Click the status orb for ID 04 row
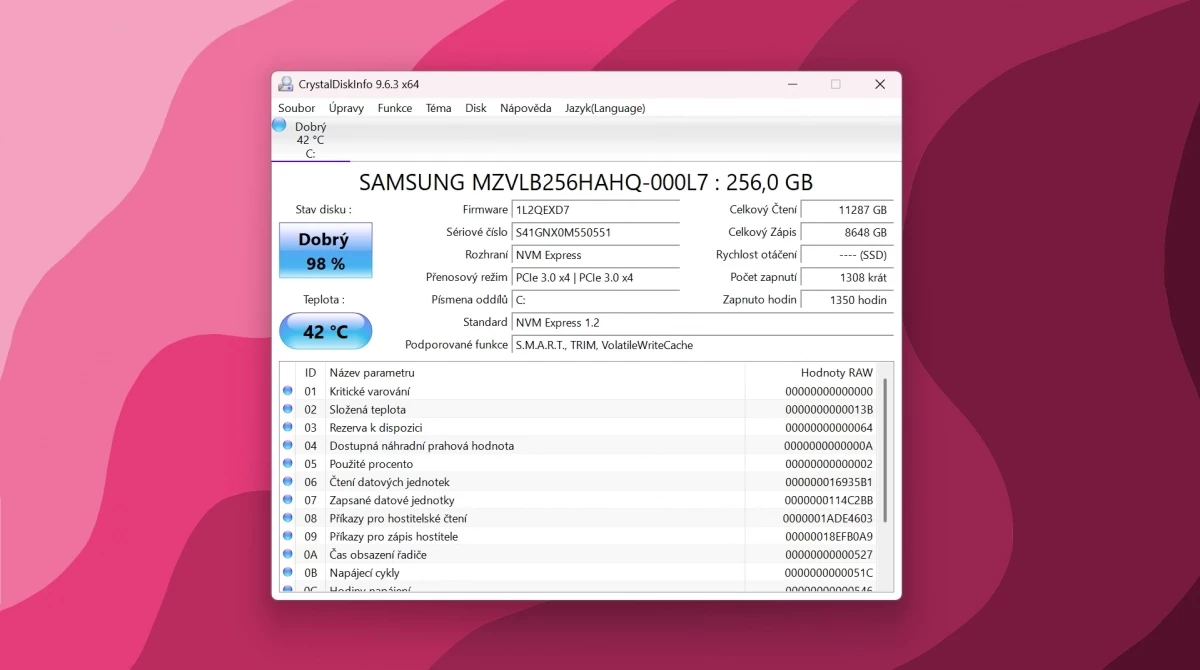The height and width of the screenshot is (670, 1200). click(x=288, y=445)
